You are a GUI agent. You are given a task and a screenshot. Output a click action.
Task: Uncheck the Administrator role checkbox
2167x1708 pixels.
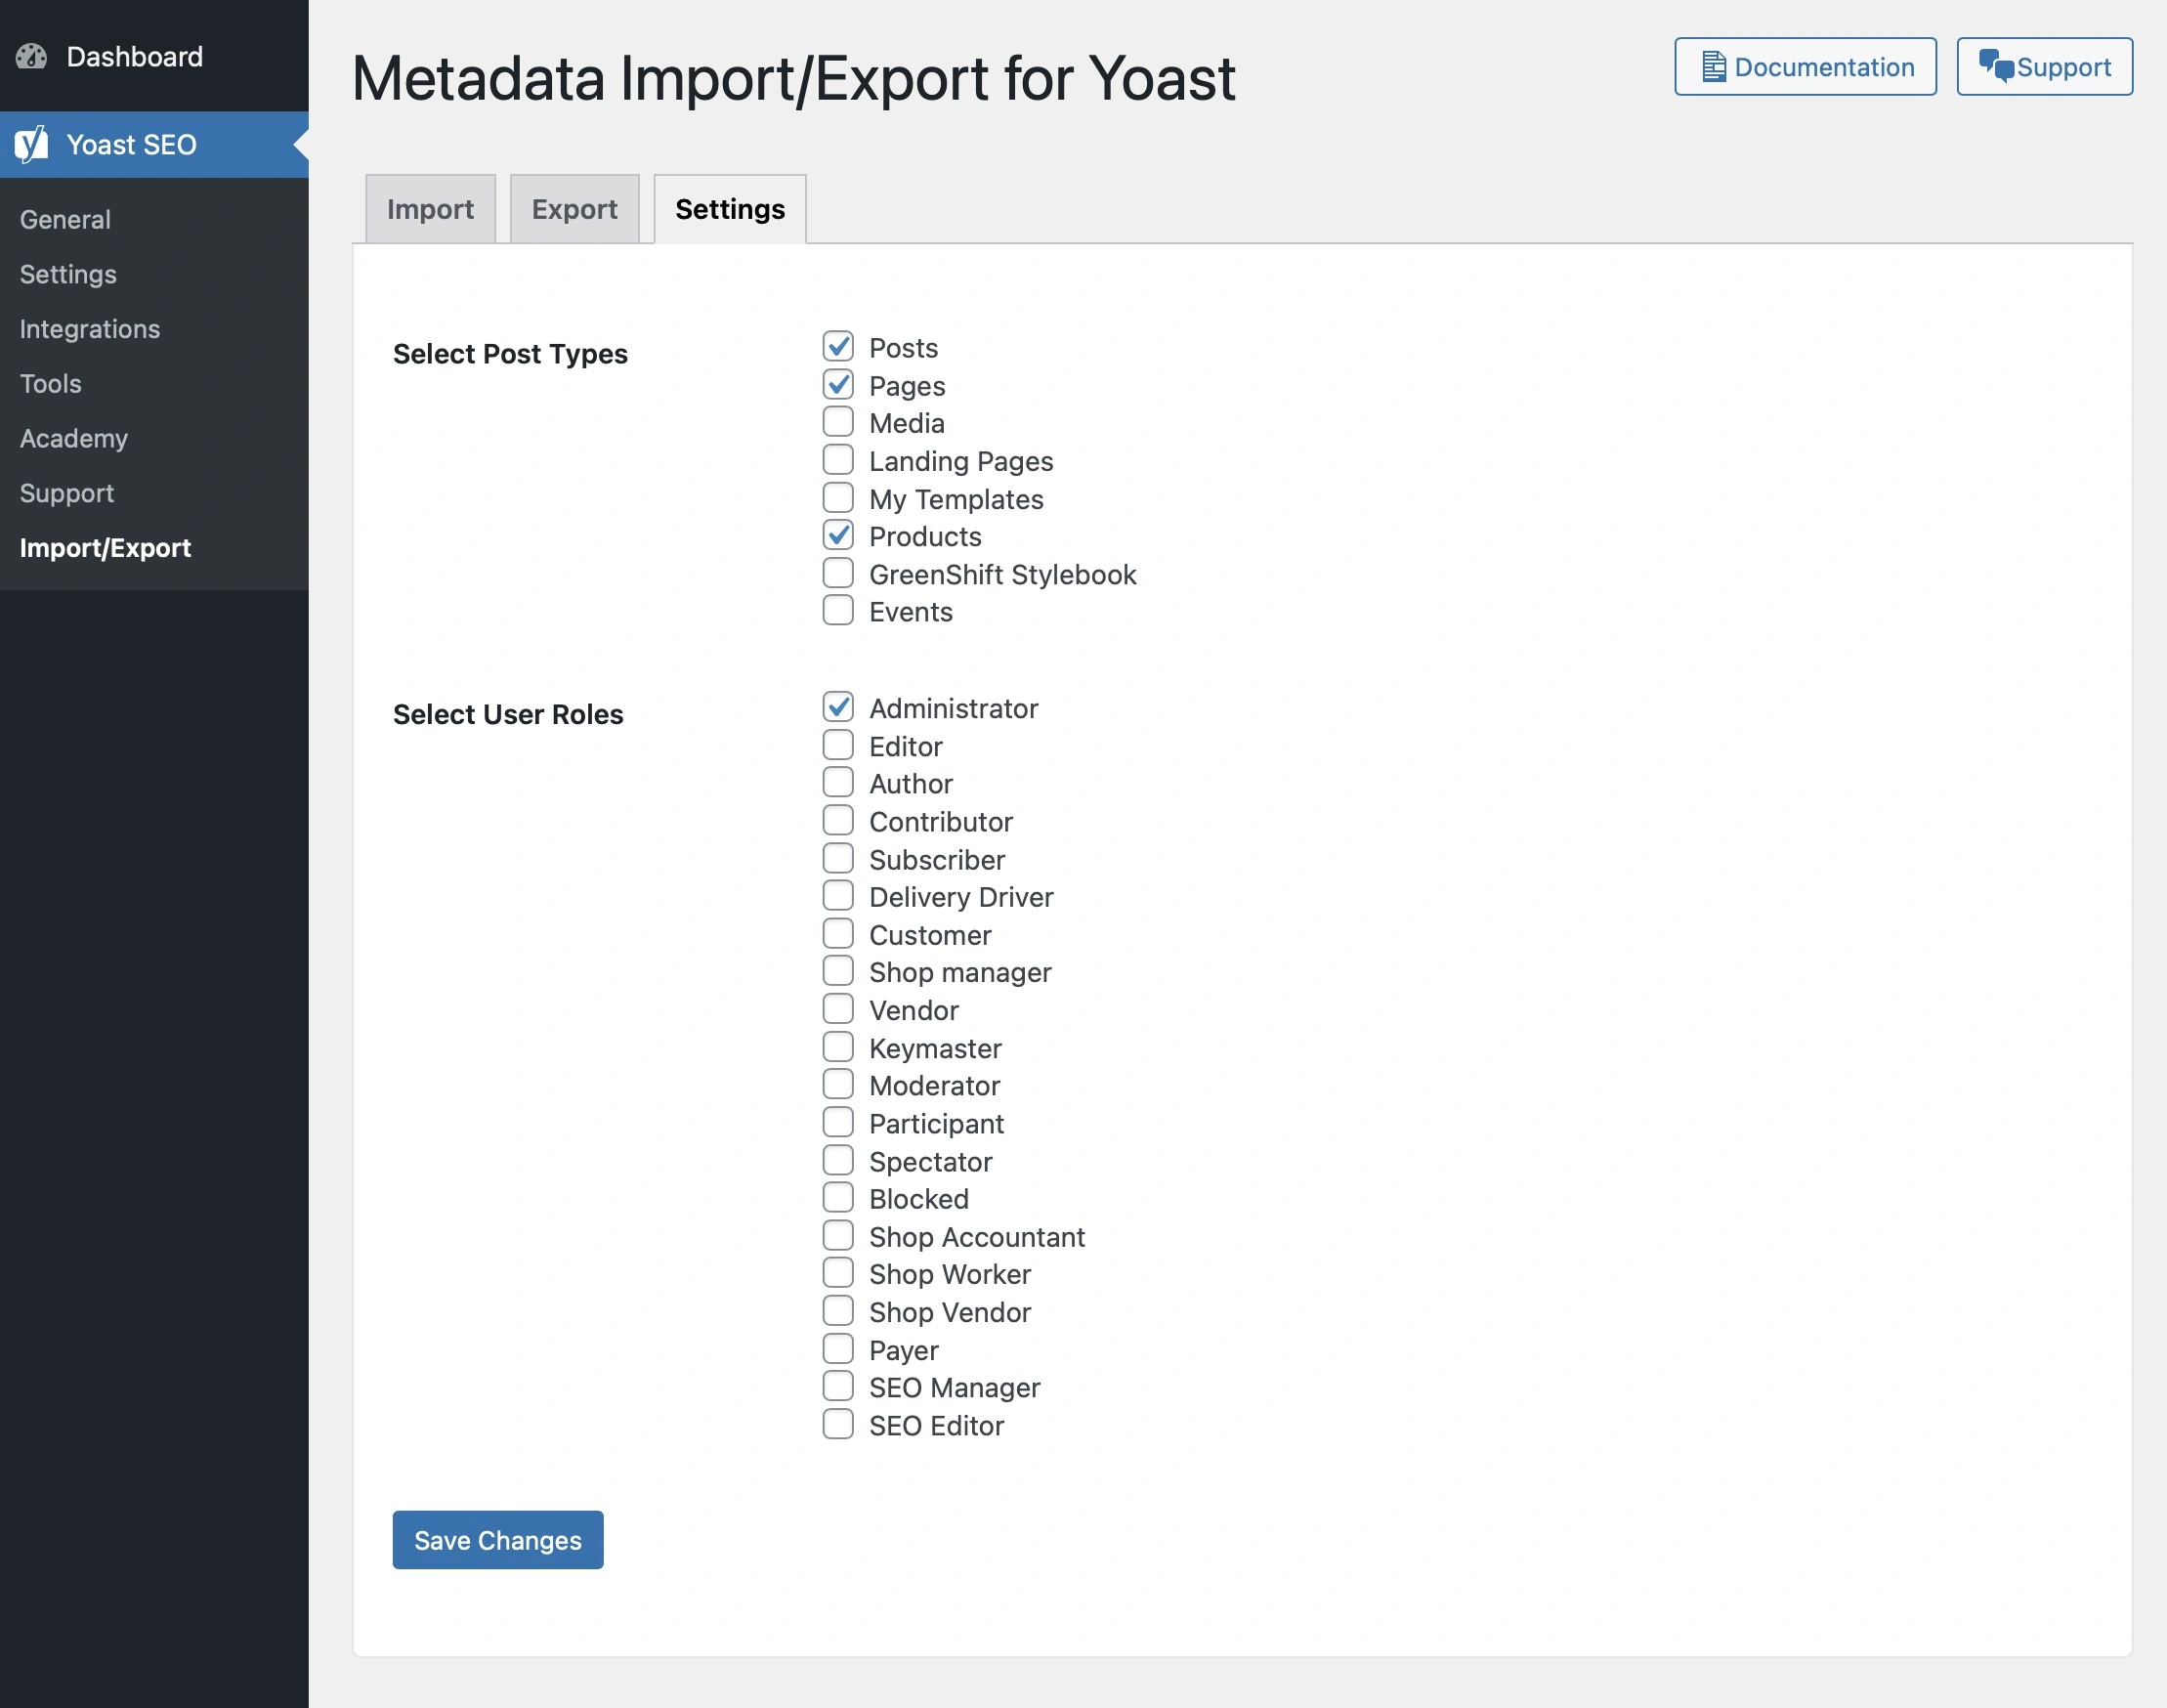pos(838,706)
